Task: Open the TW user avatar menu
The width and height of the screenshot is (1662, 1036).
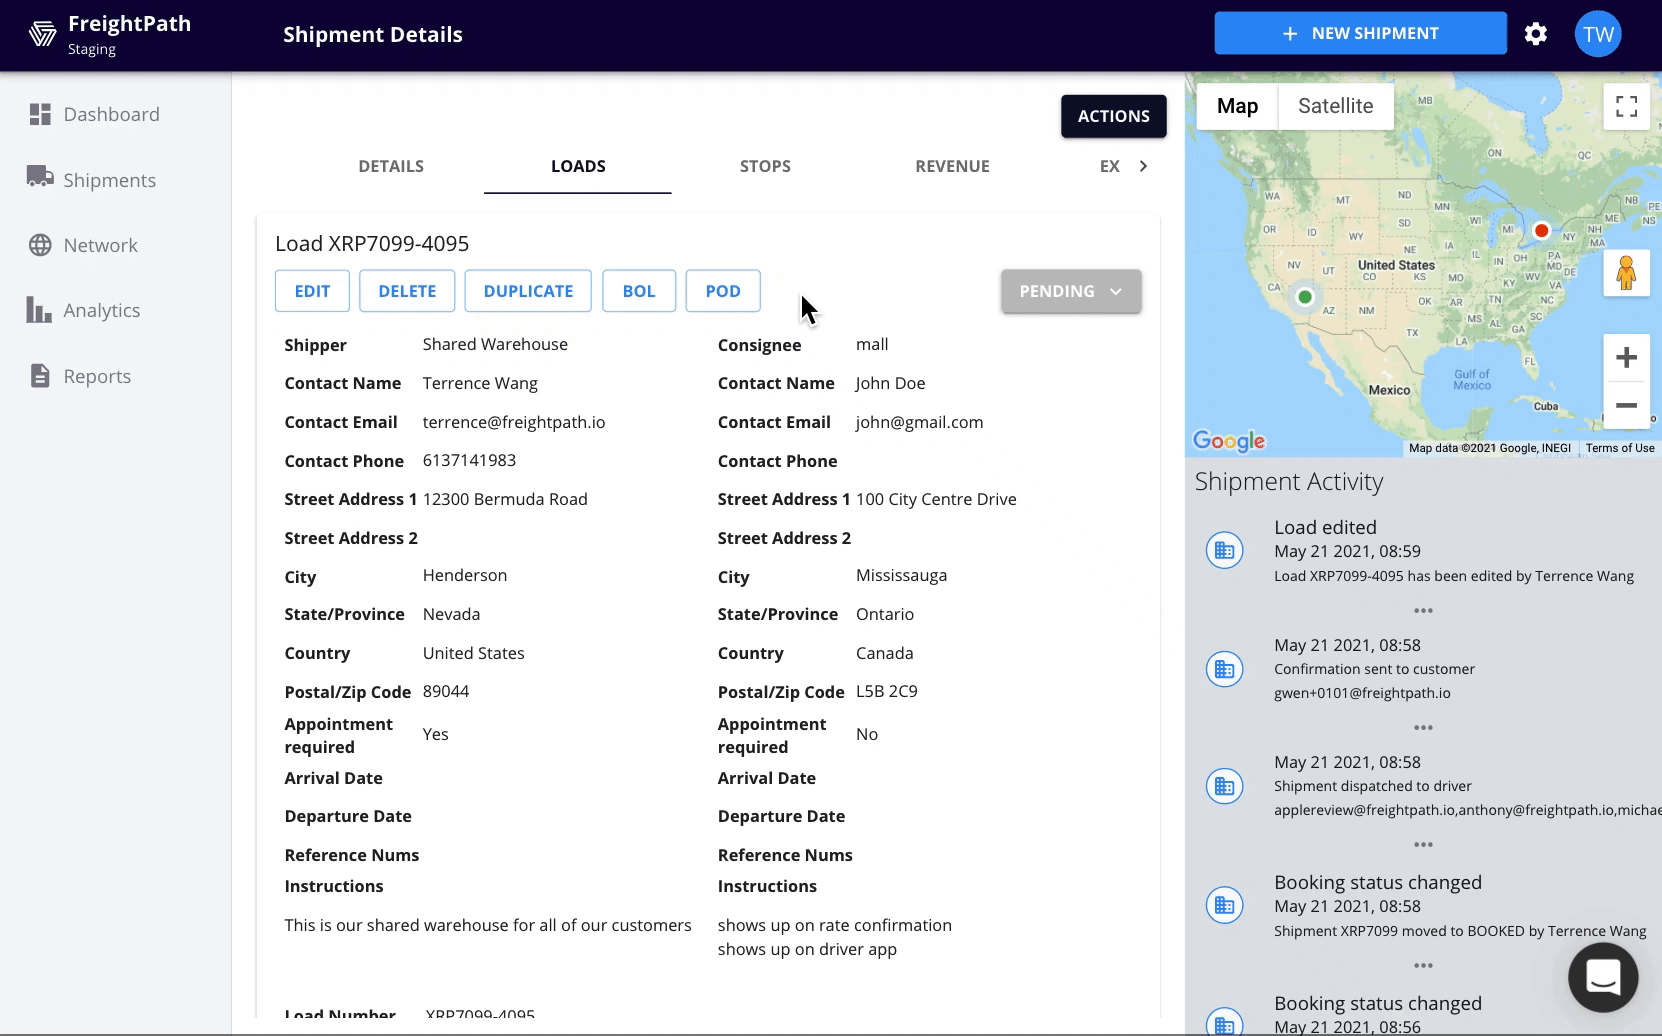Action: [1598, 34]
